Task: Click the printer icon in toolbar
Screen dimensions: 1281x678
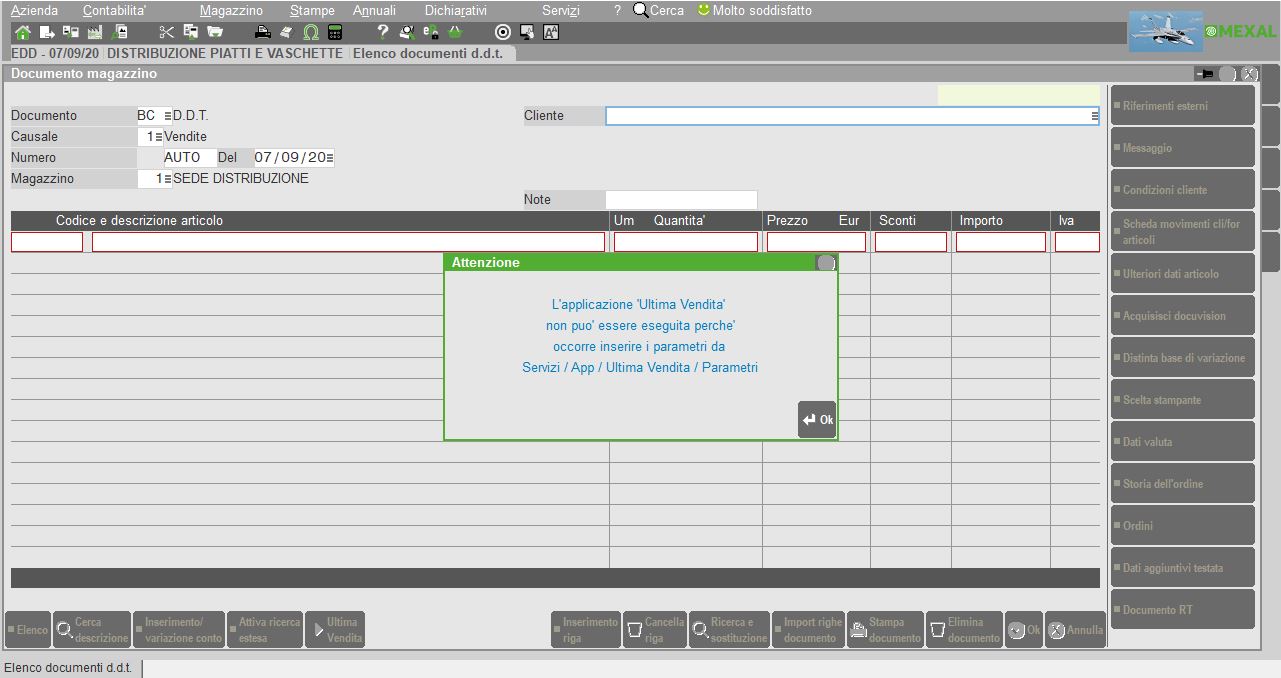Action: [263, 32]
